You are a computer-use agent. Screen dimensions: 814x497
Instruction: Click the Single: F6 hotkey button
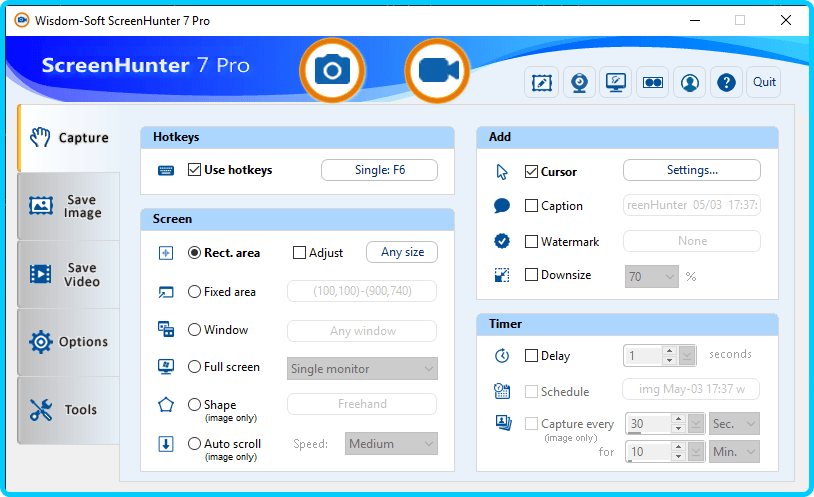click(x=379, y=170)
